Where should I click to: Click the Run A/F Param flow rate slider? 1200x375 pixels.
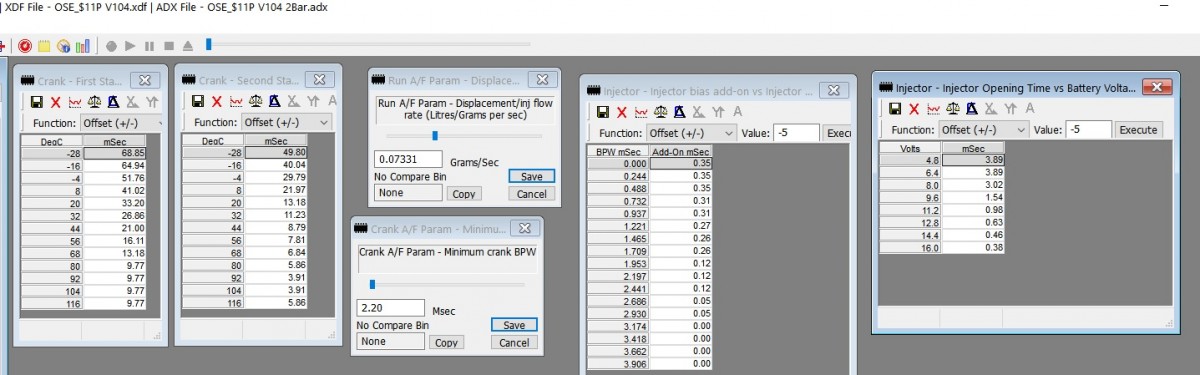[x=435, y=135]
